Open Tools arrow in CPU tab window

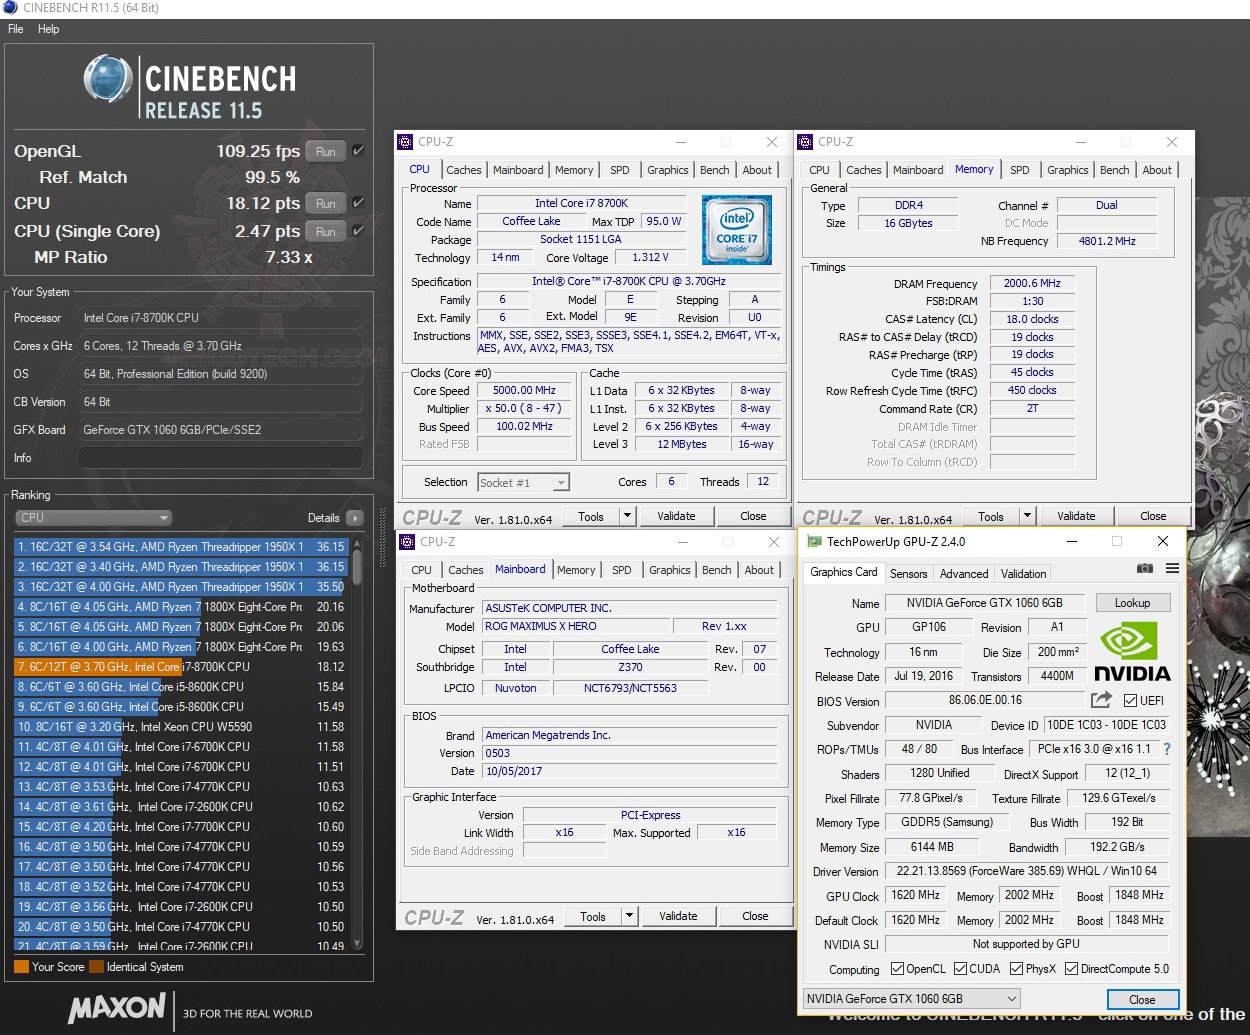[x=627, y=516]
